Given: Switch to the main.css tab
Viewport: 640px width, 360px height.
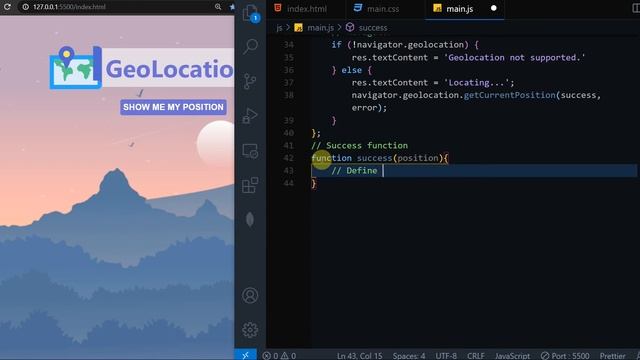Looking at the screenshot, I should pyautogui.click(x=377, y=9).
